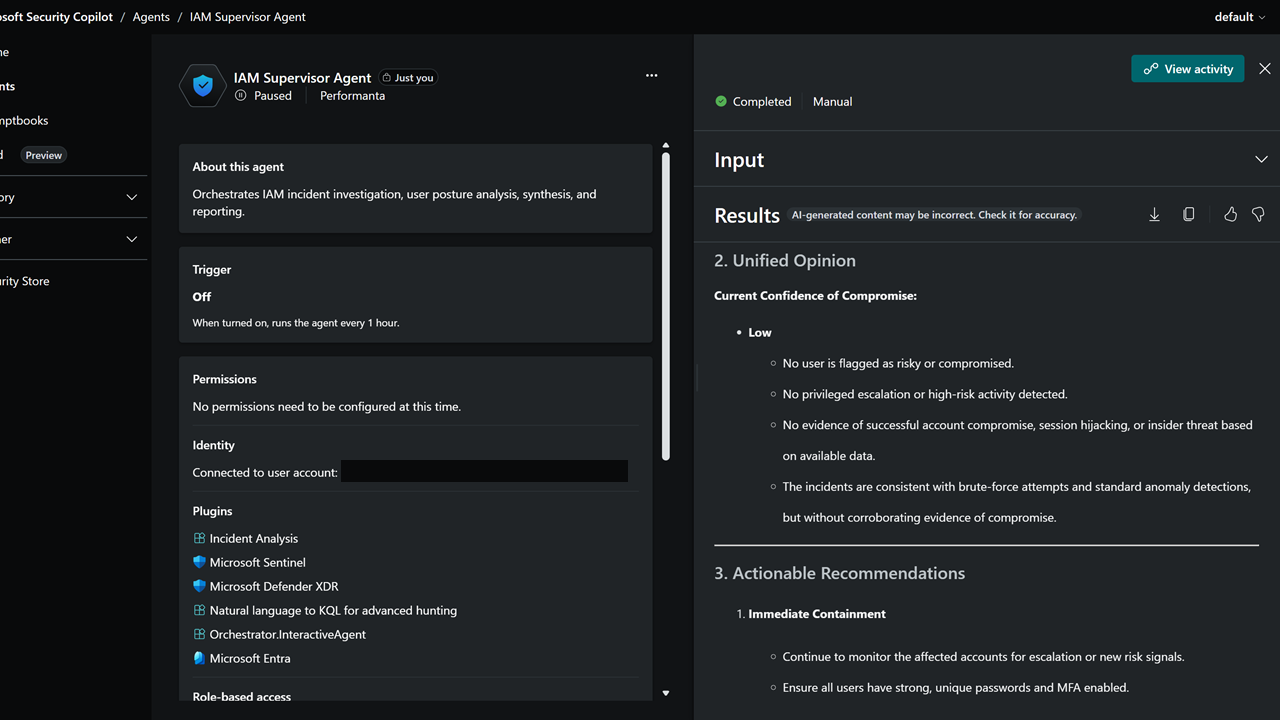
Task: Click the Microsoft Entra plugin icon
Action: 199,658
